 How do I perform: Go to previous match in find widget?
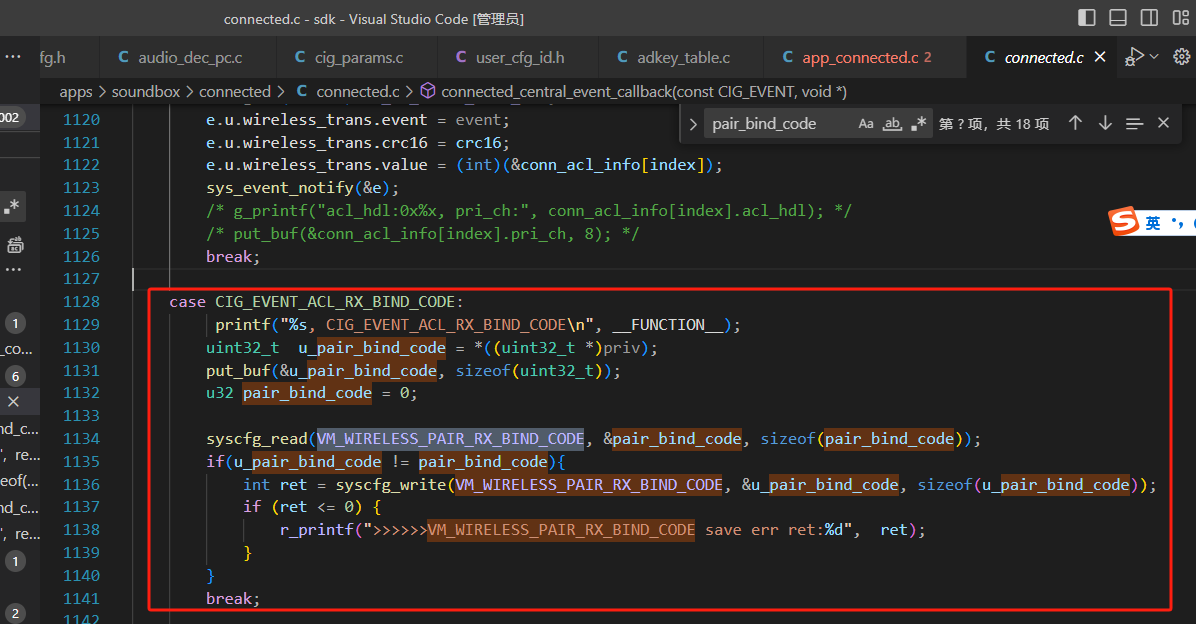1075,123
